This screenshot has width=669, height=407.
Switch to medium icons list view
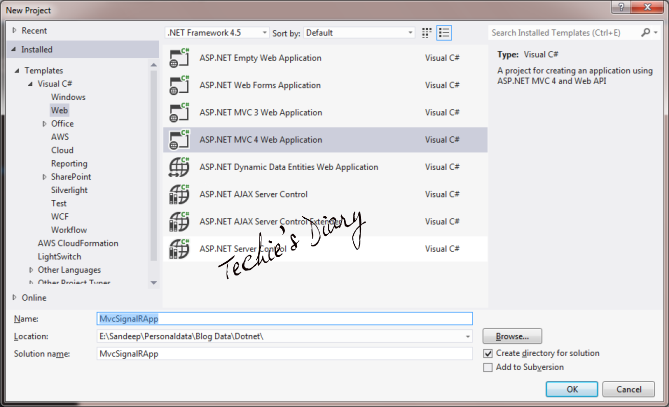(444, 33)
